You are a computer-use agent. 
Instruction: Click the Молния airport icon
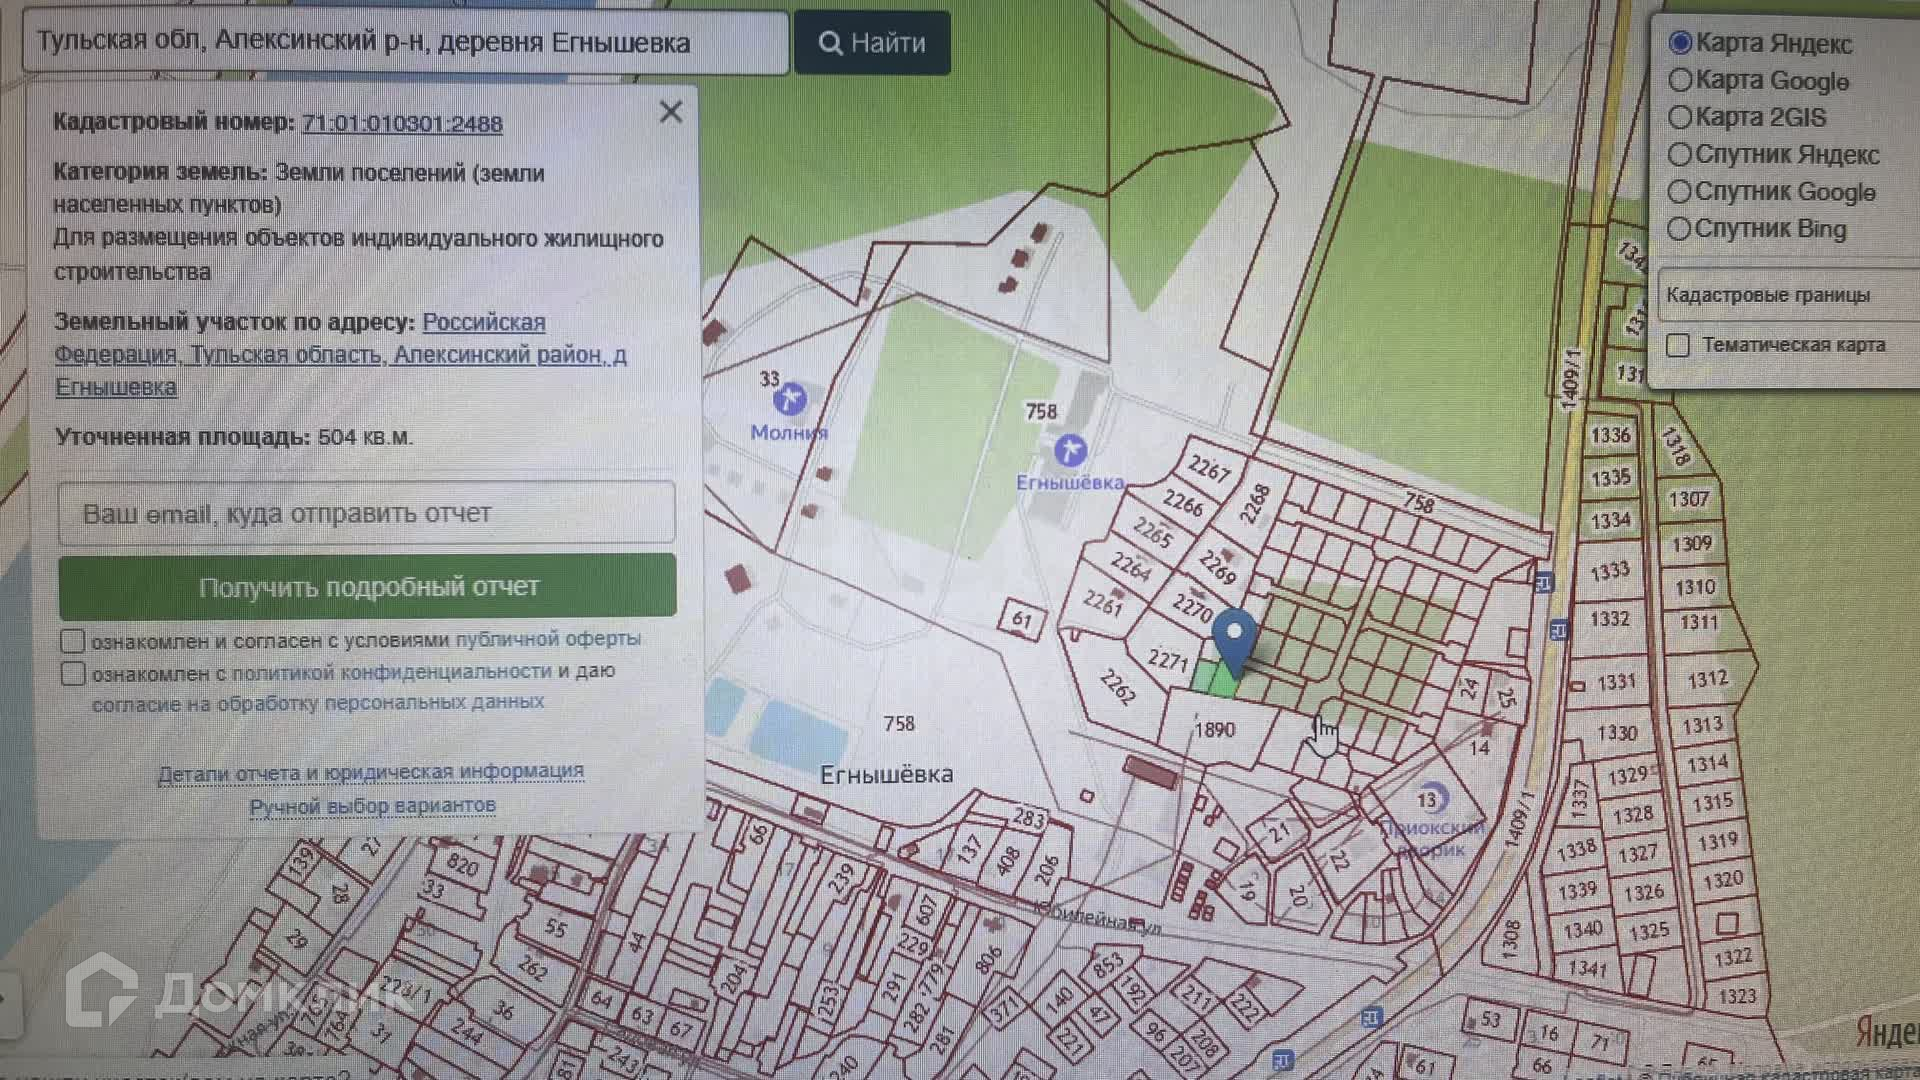(790, 399)
